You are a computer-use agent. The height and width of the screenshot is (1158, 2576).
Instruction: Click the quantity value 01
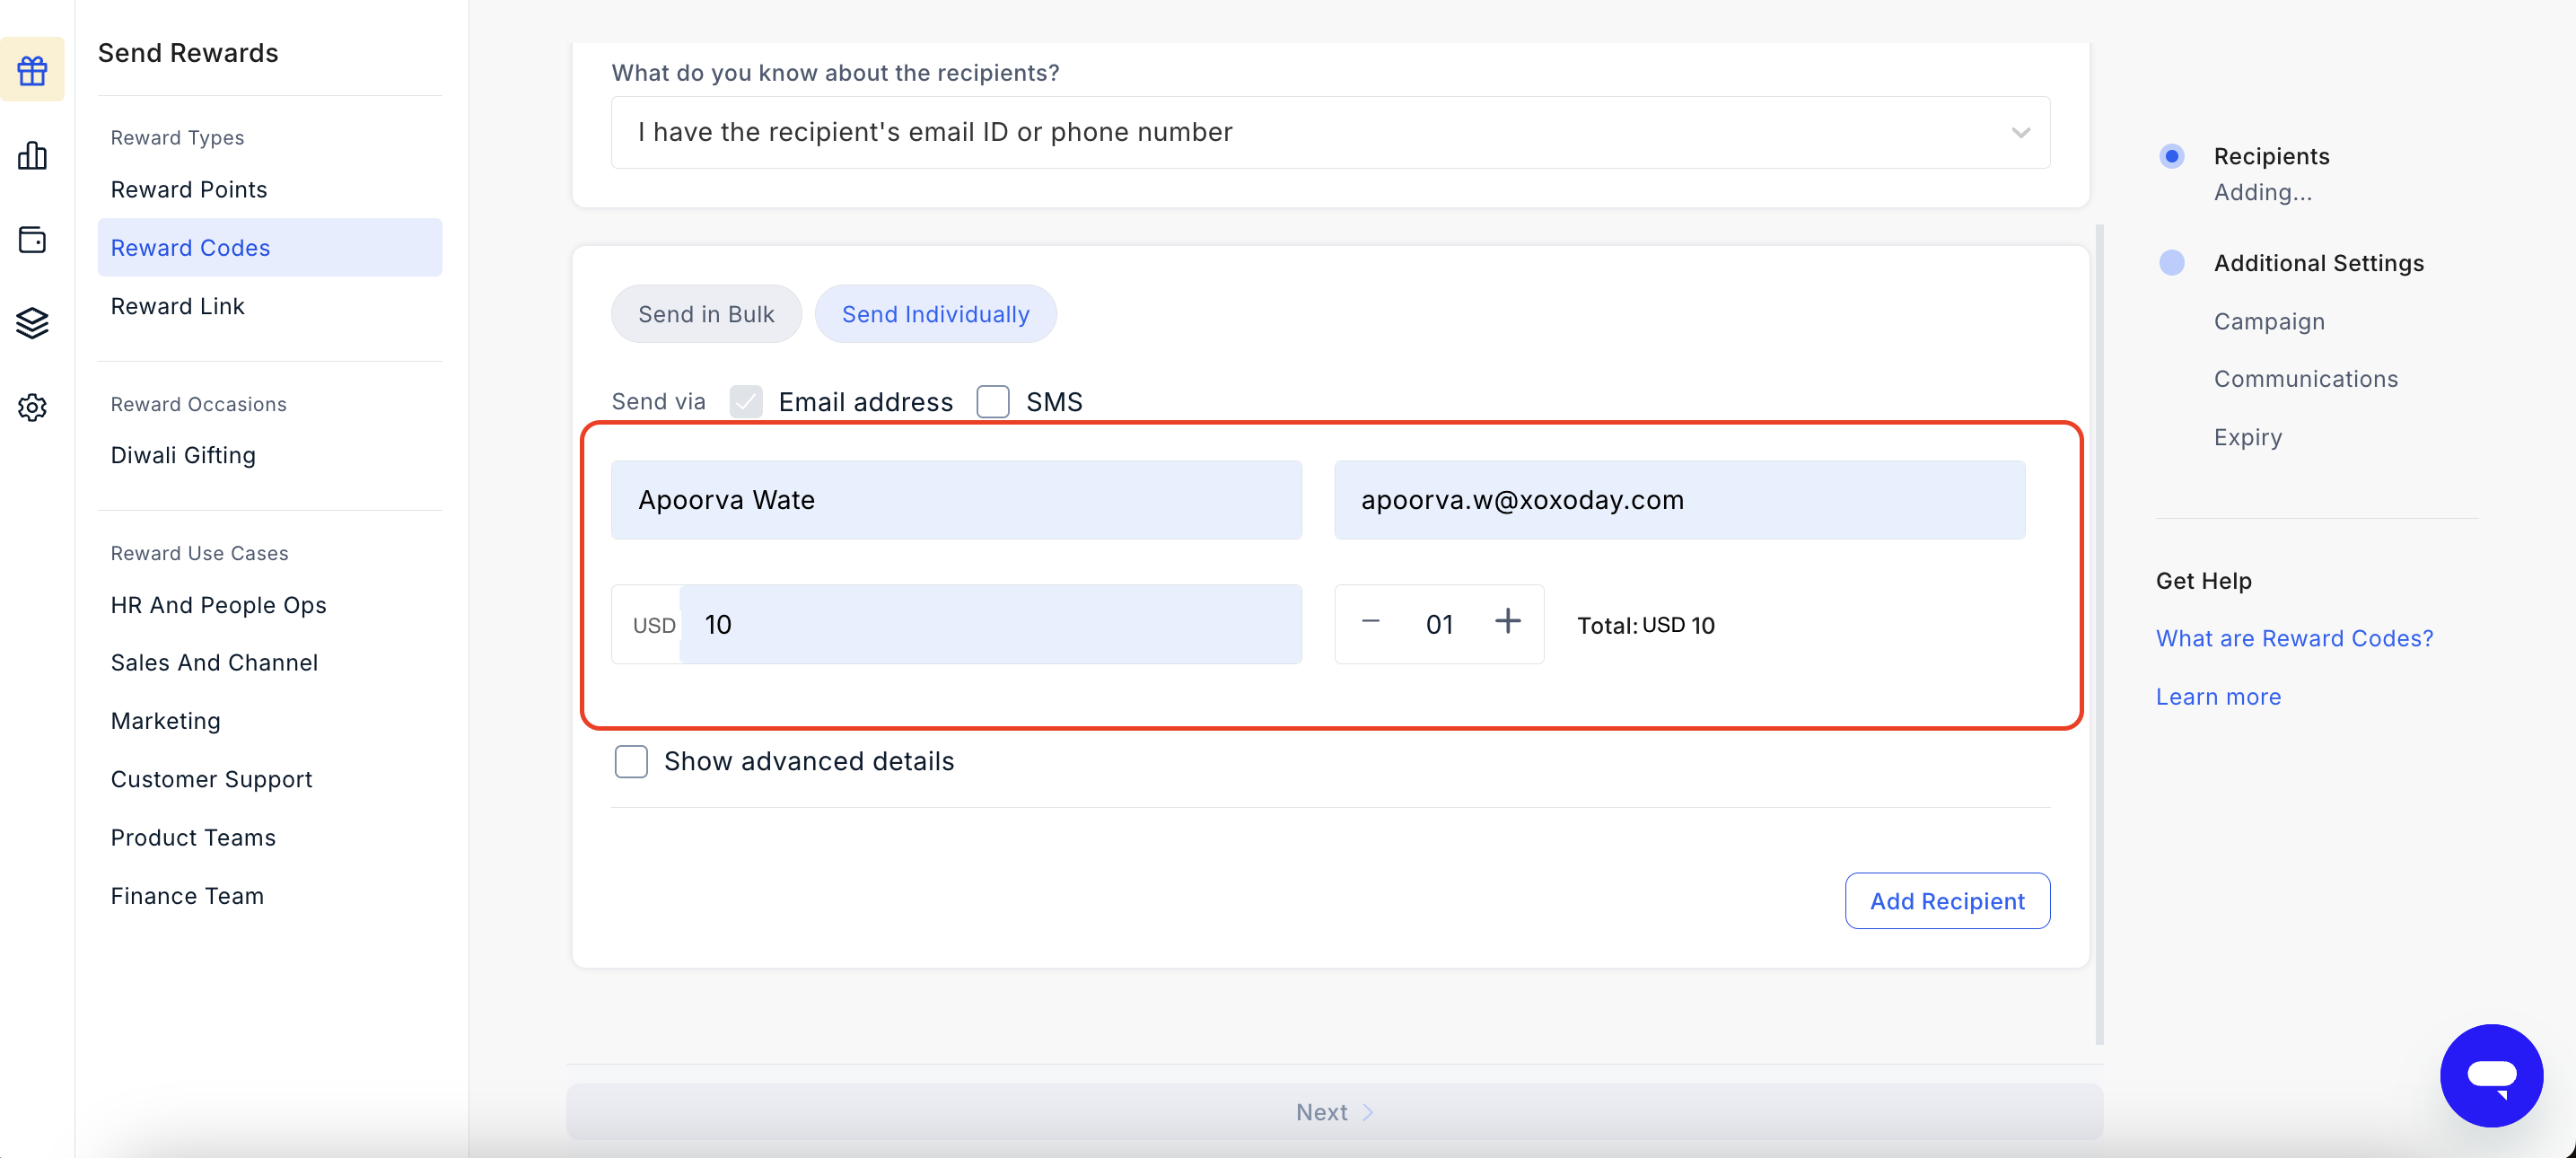(1438, 624)
